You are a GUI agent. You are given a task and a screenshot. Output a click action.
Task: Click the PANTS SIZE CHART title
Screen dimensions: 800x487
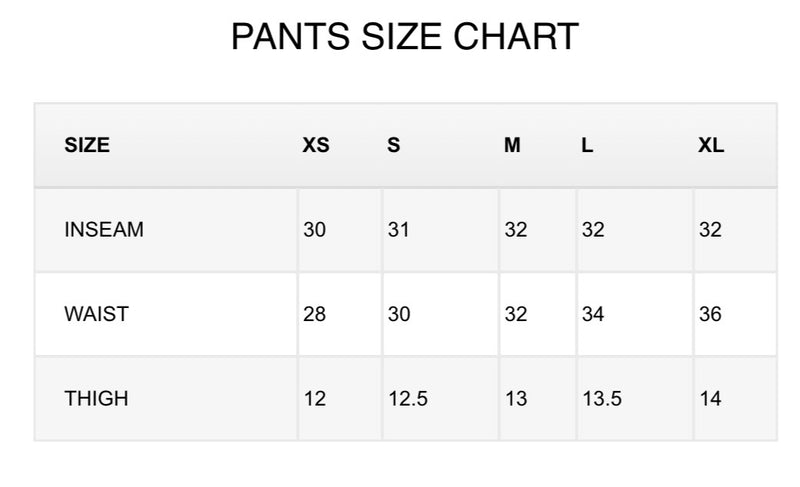[404, 37]
